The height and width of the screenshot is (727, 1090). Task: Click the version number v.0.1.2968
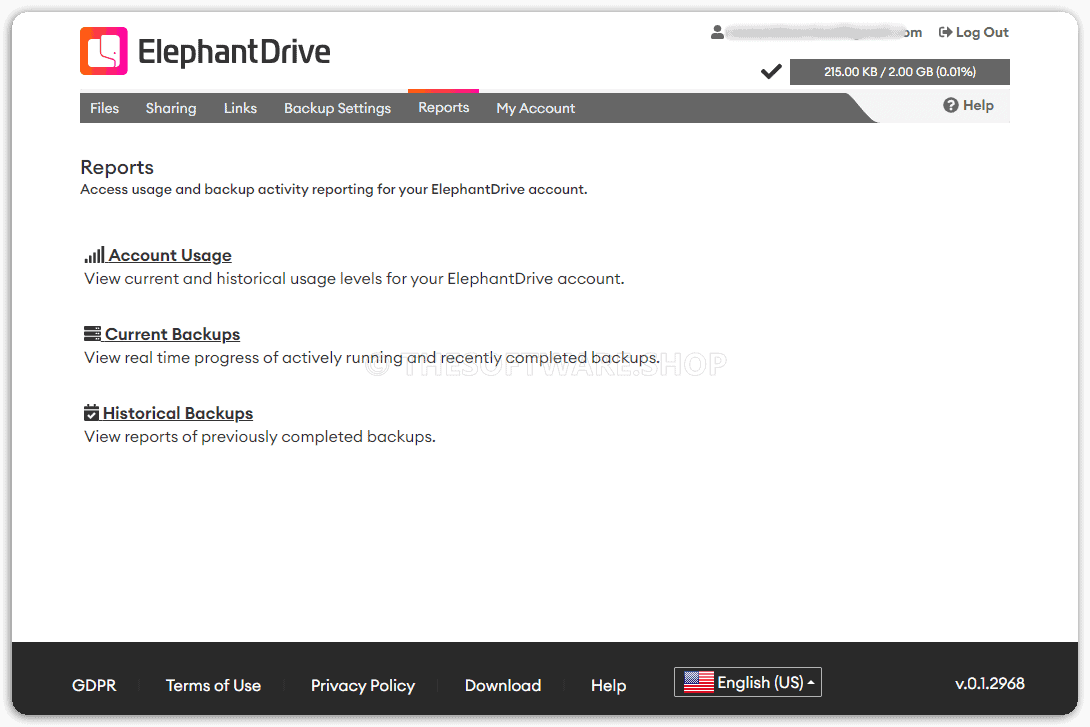(x=990, y=684)
